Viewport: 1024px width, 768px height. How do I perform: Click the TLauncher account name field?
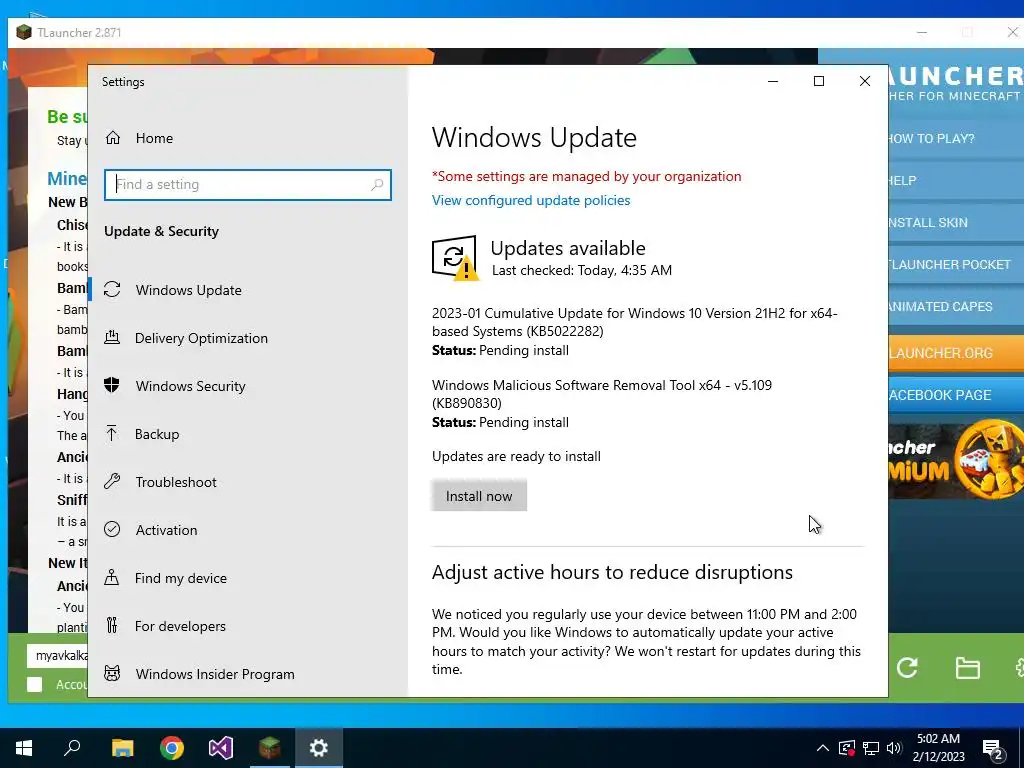tap(57, 656)
